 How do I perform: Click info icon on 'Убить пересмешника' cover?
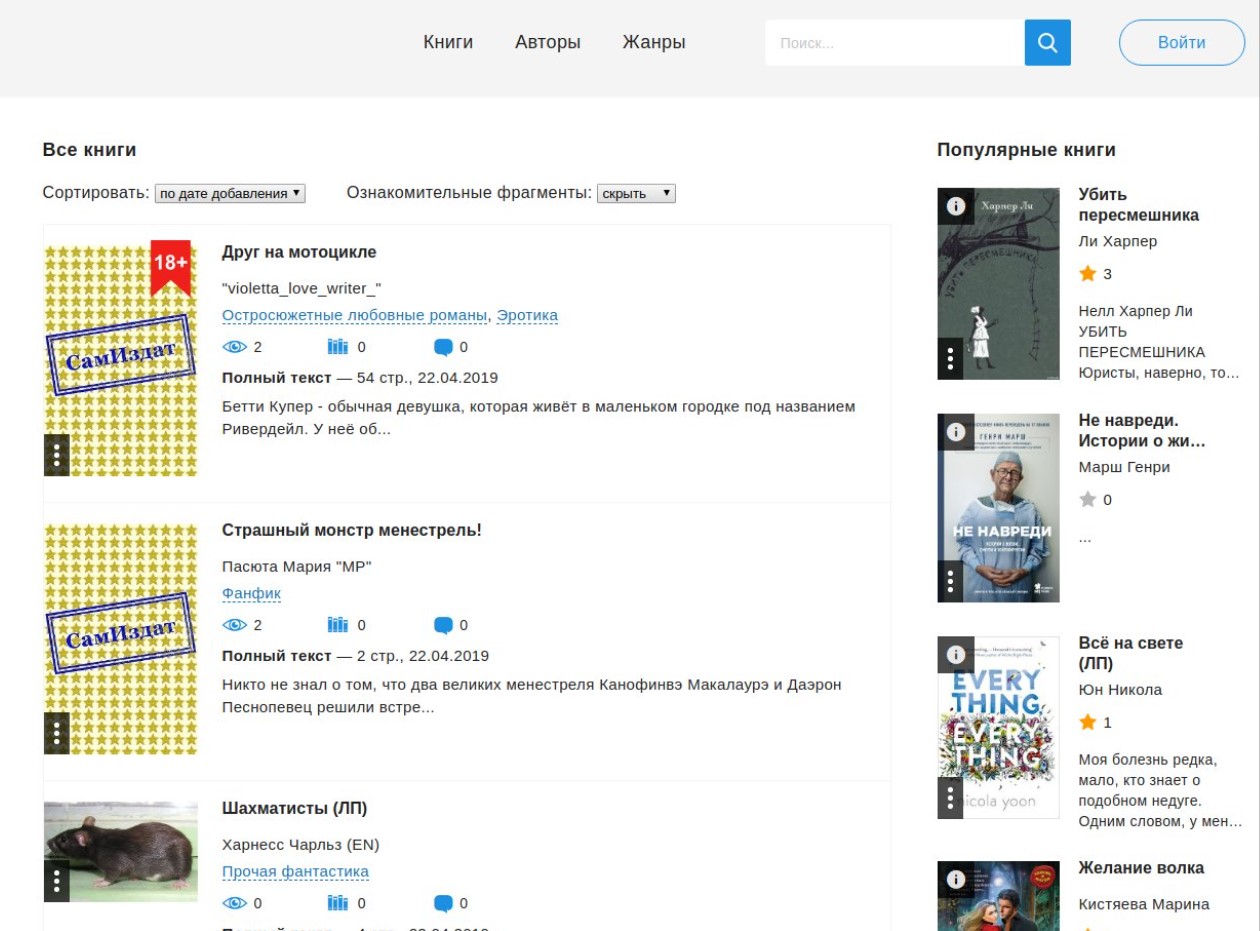coord(955,206)
